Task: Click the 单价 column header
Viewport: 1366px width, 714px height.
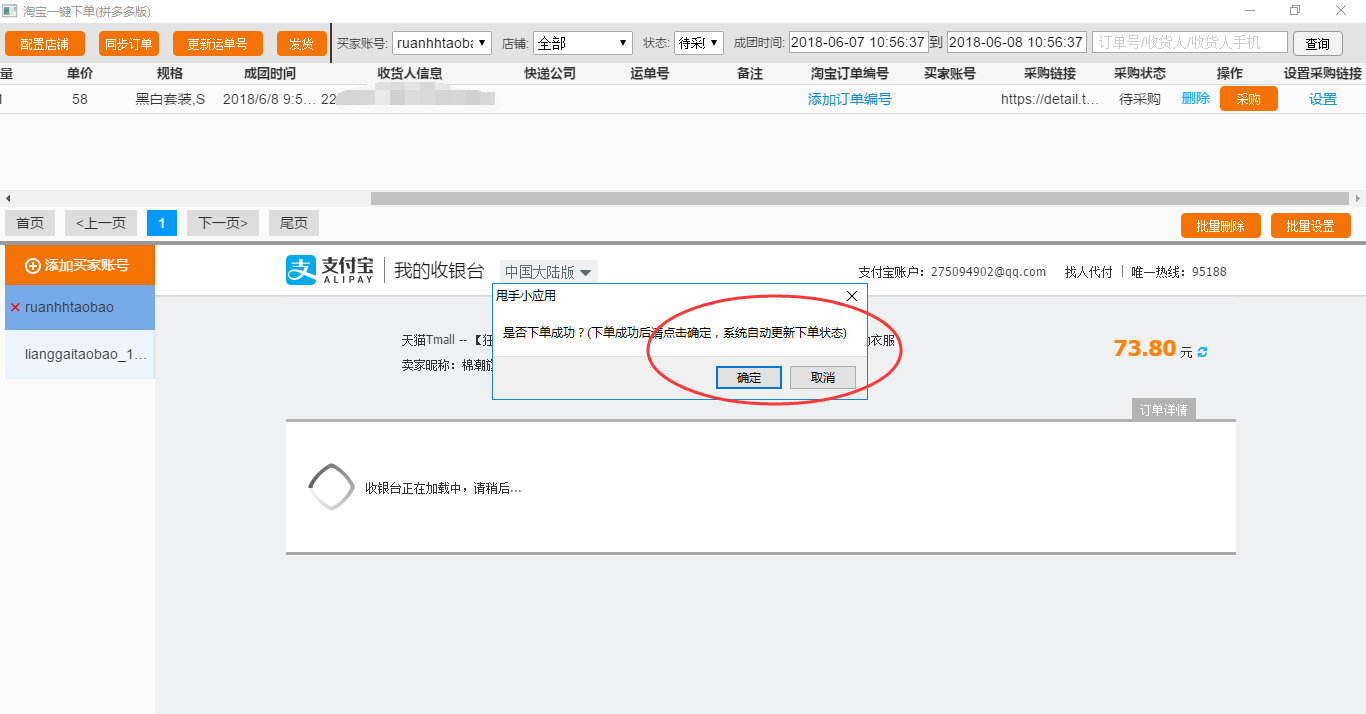Action: [80, 74]
